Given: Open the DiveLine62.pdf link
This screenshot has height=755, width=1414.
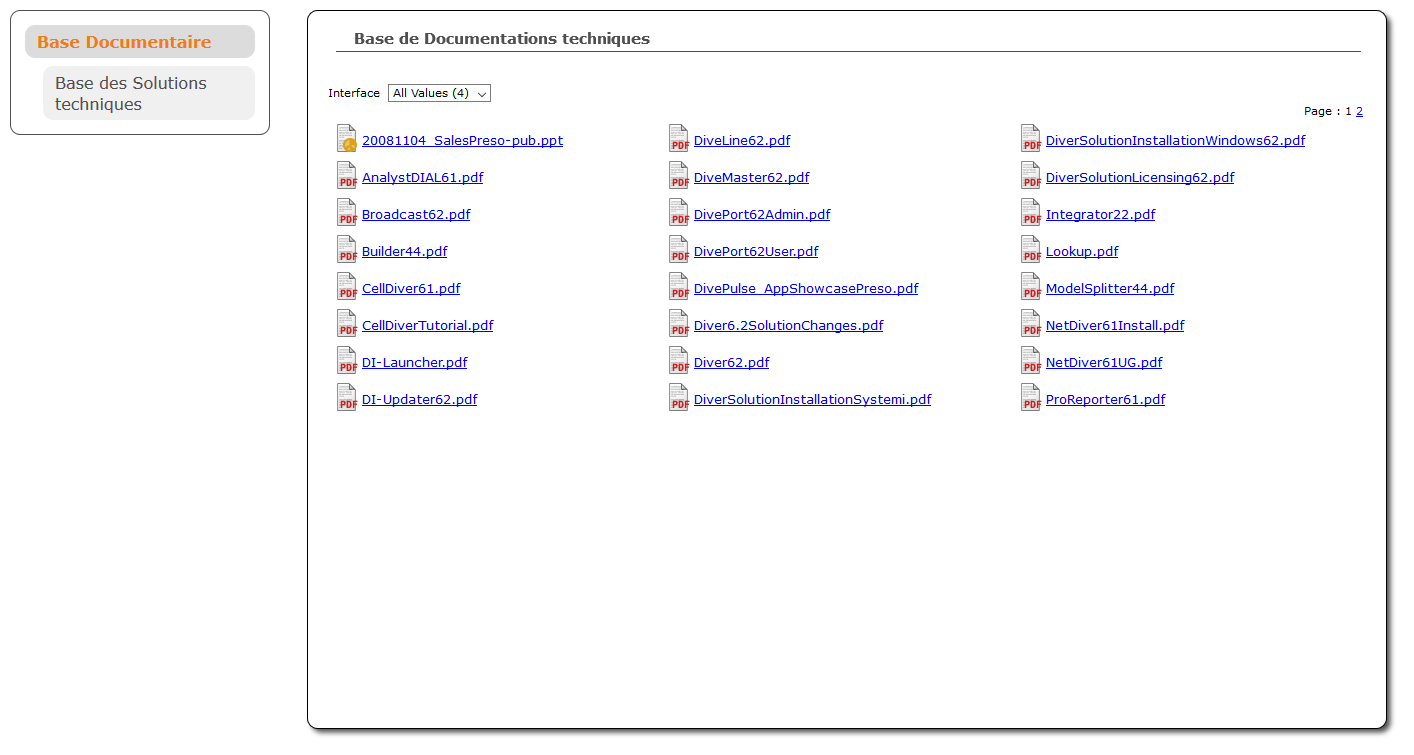Looking at the screenshot, I should pyautogui.click(x=742, y=140).
